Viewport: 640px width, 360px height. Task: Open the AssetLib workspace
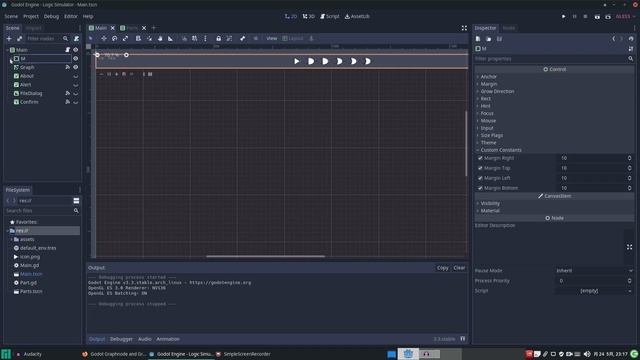tap(357, 16)
